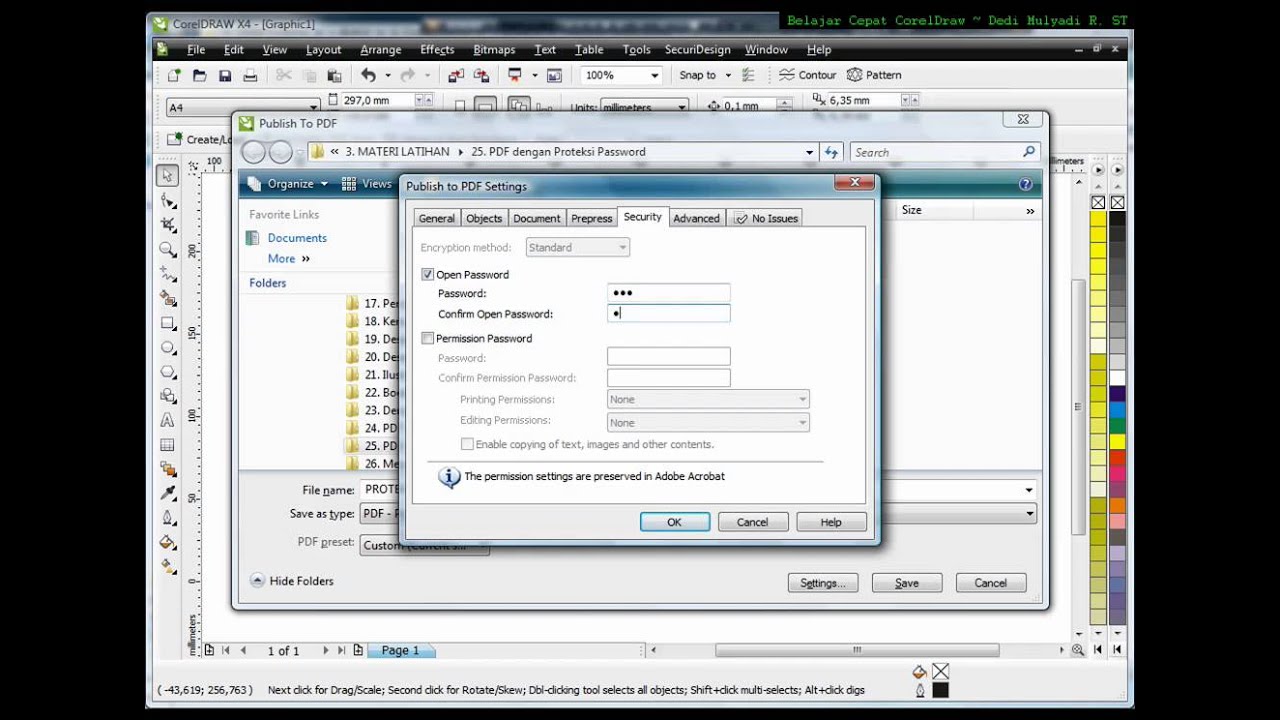Uncheck the Open Password checkbox
Screen dimensions: 1280x720
(x=428, y=274)
